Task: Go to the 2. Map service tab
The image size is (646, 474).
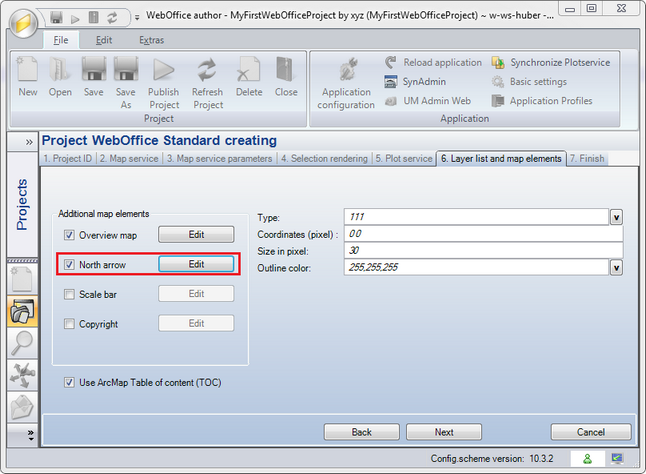Action: 129,159
